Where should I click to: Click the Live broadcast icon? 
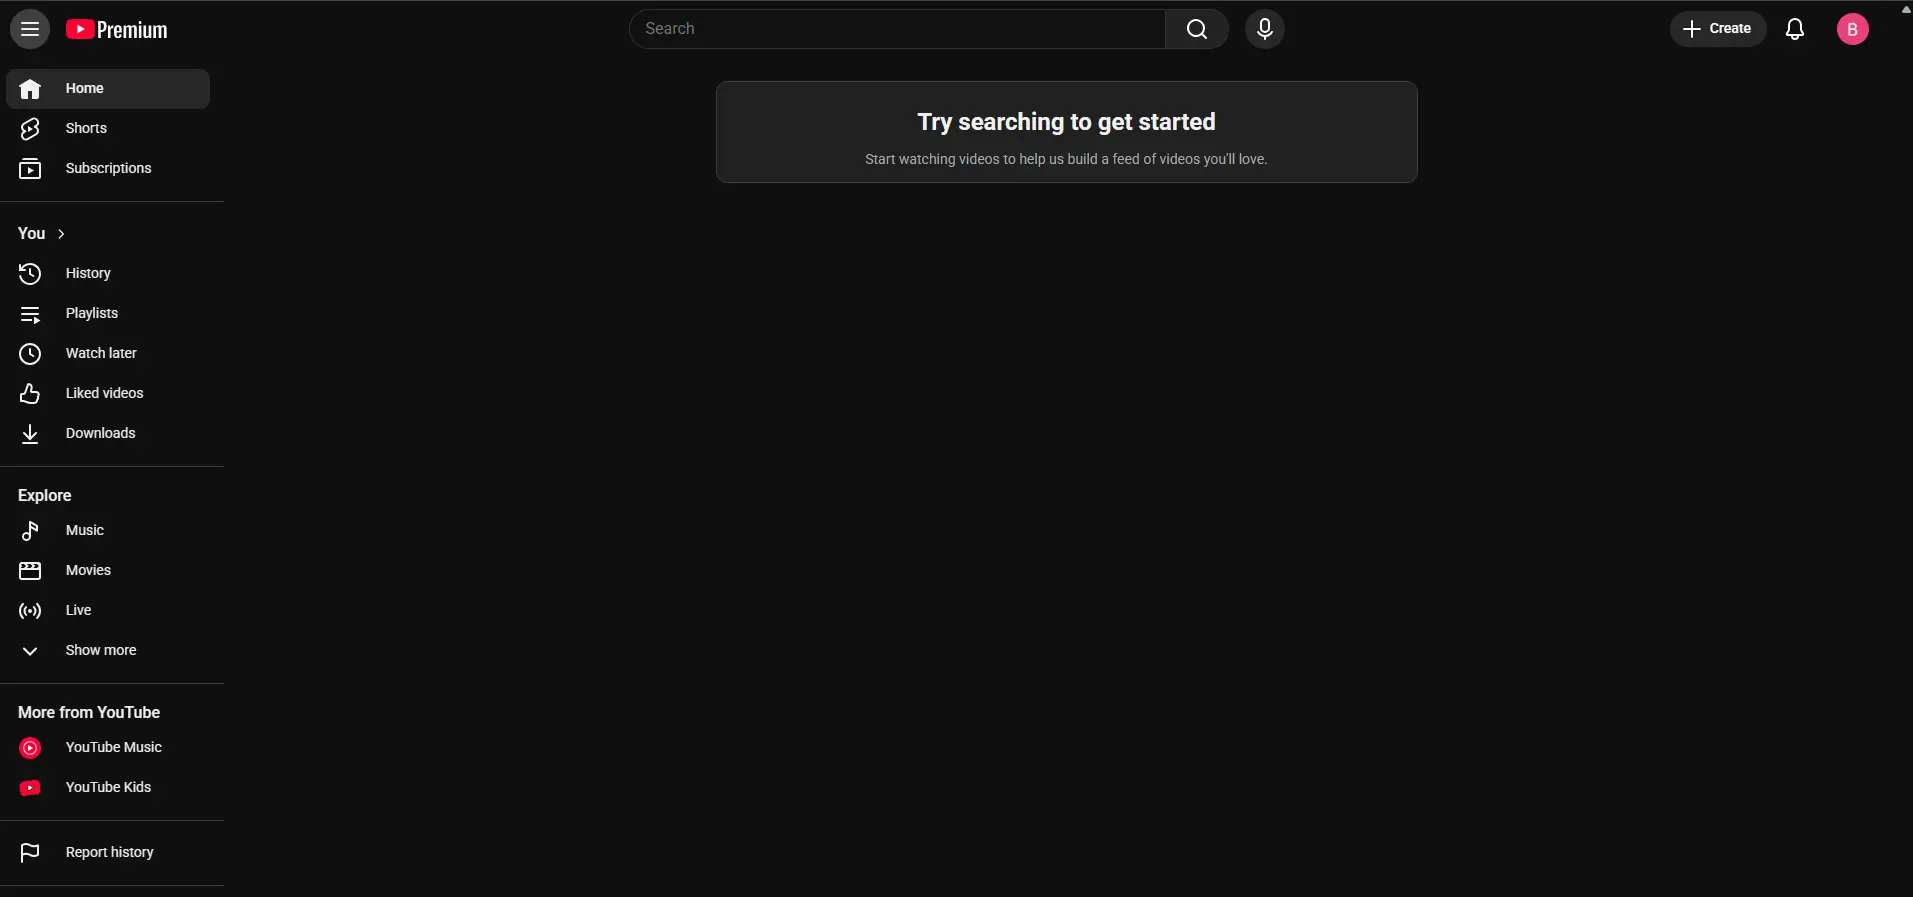(x=30, y=611)
